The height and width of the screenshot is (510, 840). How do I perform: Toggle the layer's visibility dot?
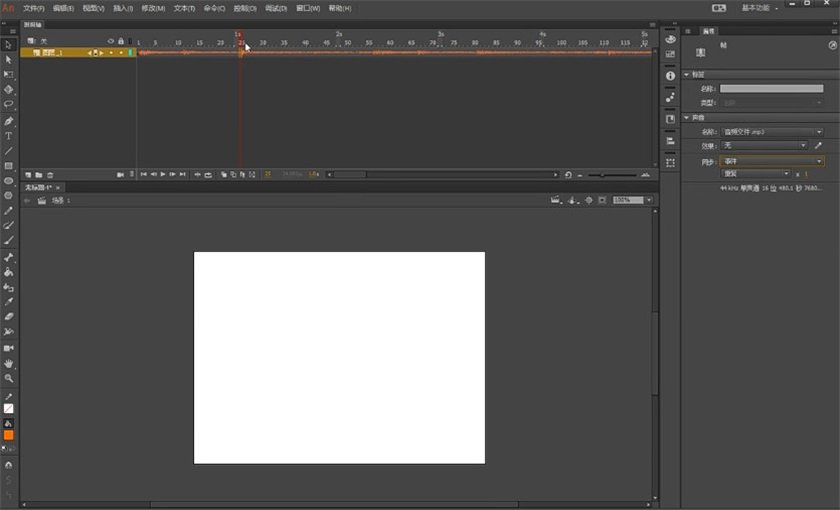[x=111, y=52]
